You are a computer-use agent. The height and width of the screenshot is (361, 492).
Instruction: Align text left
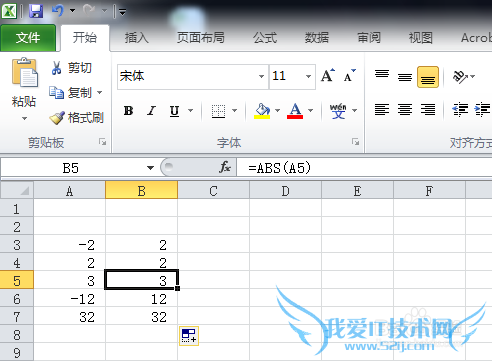click(x=382, y=110)
